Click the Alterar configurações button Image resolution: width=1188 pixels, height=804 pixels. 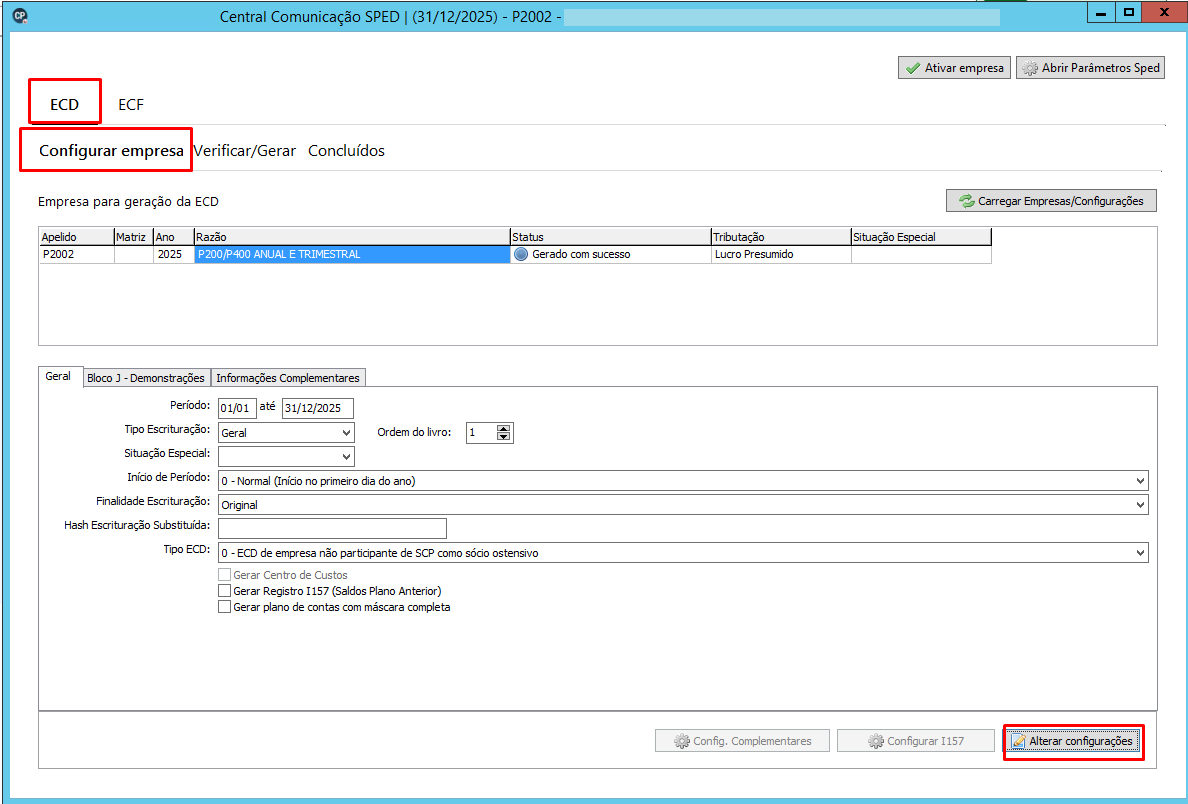[1072, 741]
